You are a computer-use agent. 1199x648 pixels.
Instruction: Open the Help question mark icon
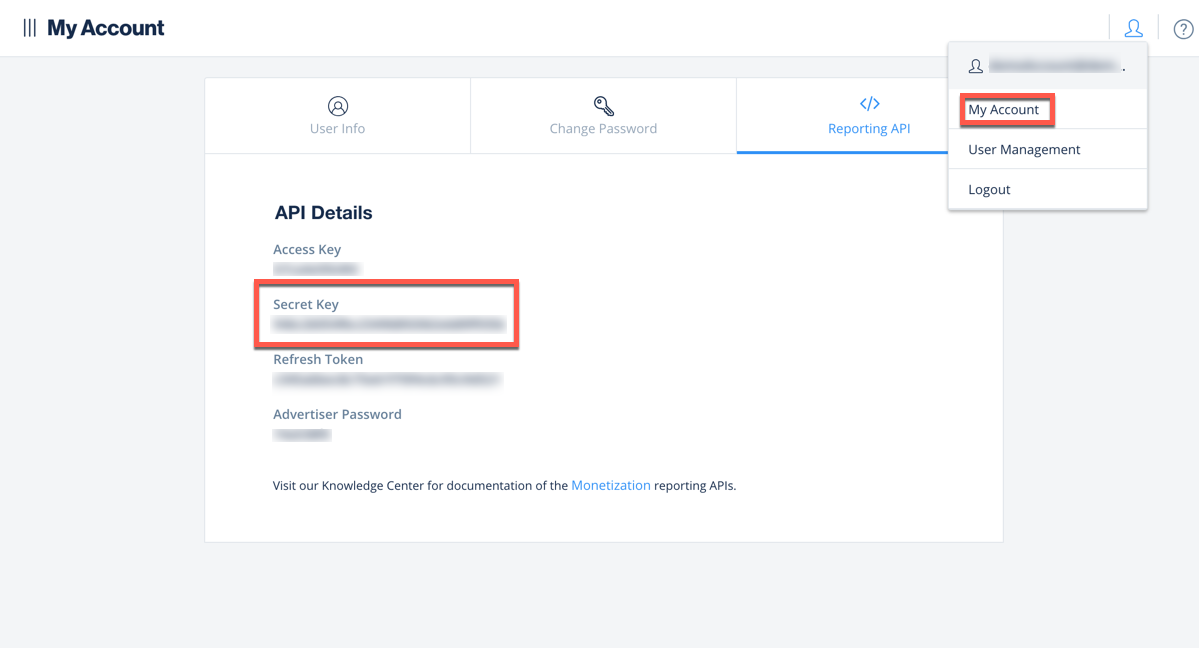tap(1183, 28)
